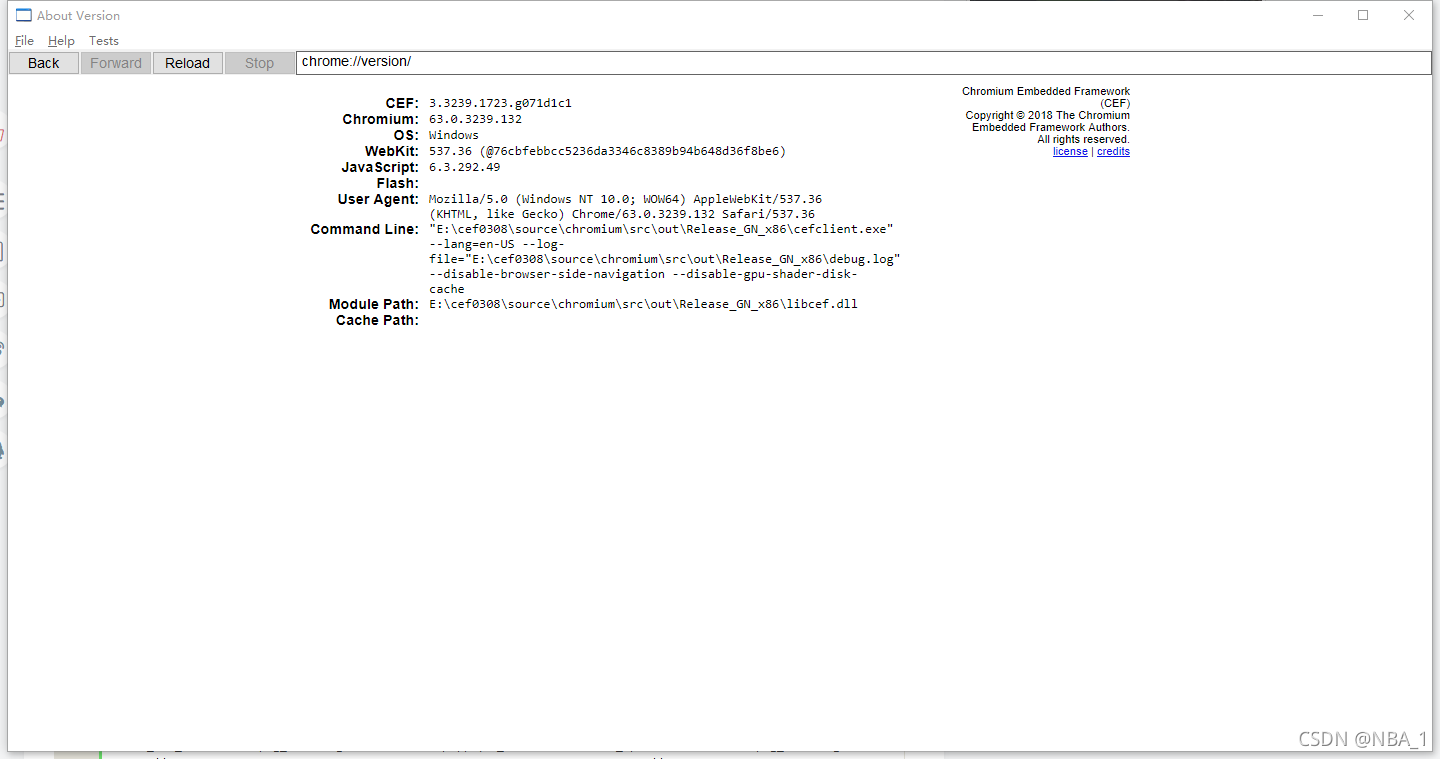Click the --disable-browser-side-navigation flag text
This screenshot has height=759, width=1440.
547,274
